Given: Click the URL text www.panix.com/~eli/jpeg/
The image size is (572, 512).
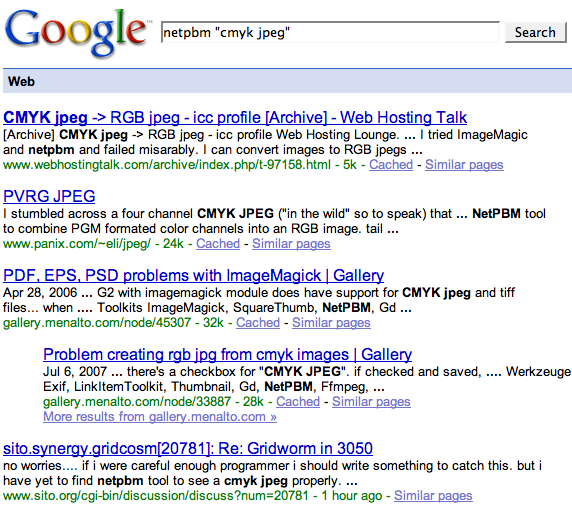Looking at the screenshot, I should [77, 243].
